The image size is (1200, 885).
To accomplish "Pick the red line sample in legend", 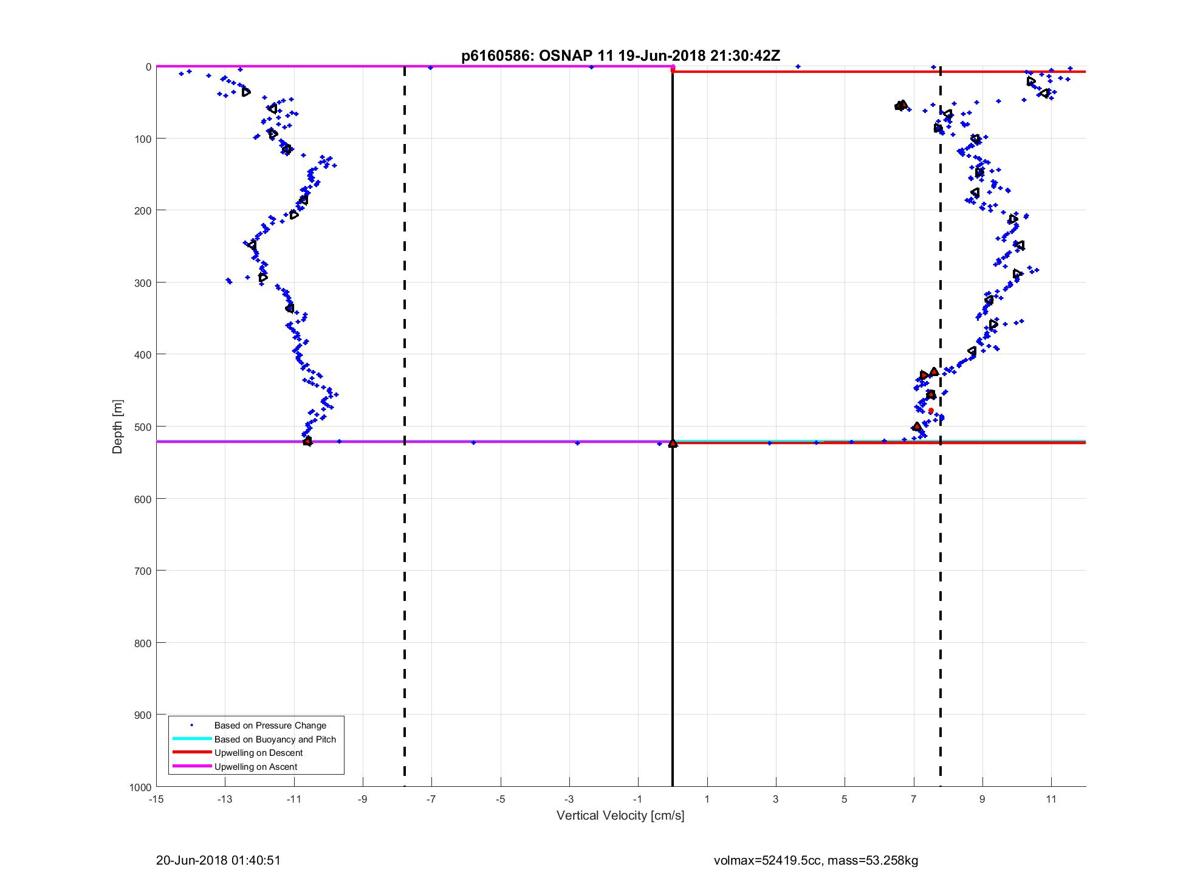I will click(192, 753).
